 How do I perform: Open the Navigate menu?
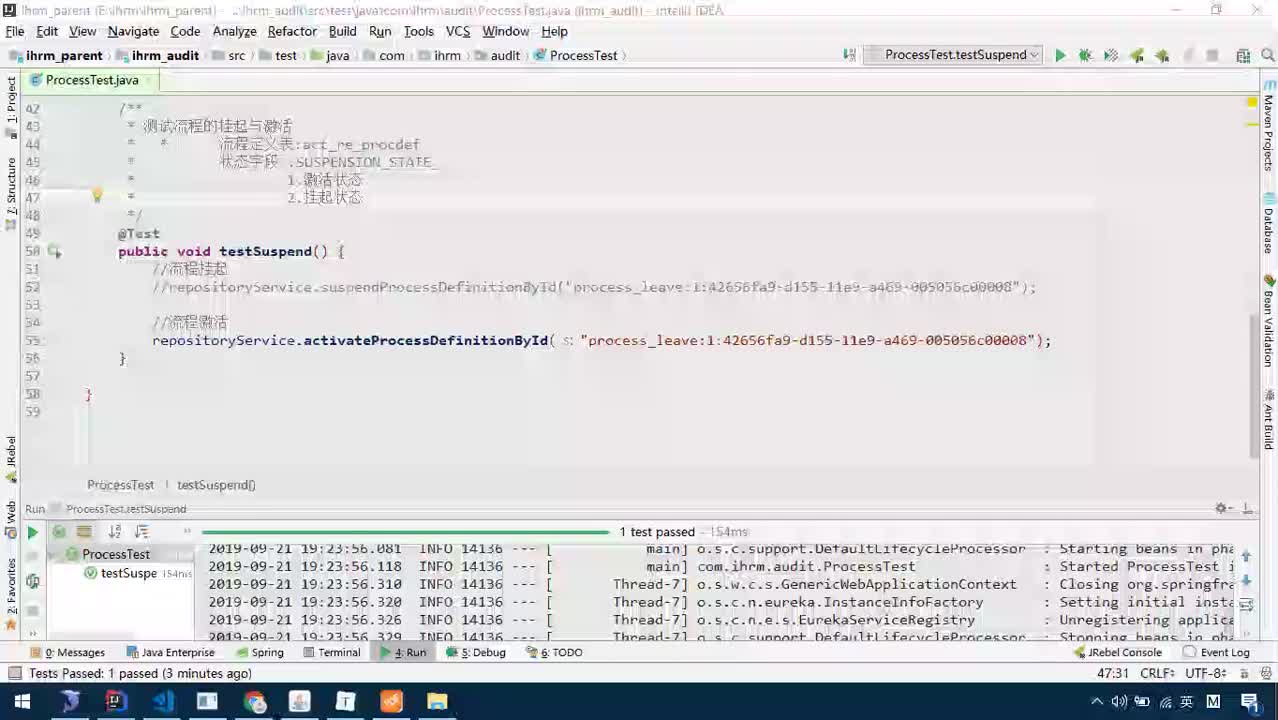pyautogui.click(x=133, y=31)
